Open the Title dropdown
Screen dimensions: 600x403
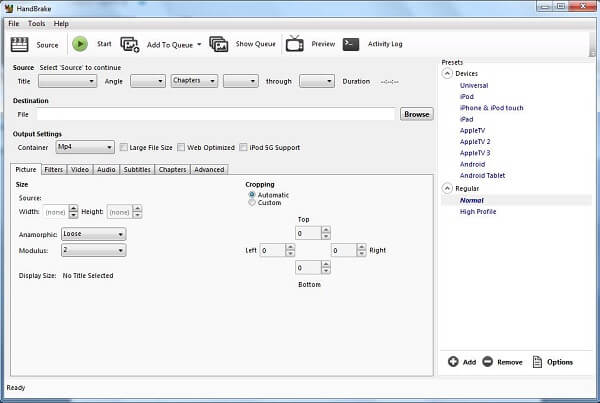(x=67, y=81)
